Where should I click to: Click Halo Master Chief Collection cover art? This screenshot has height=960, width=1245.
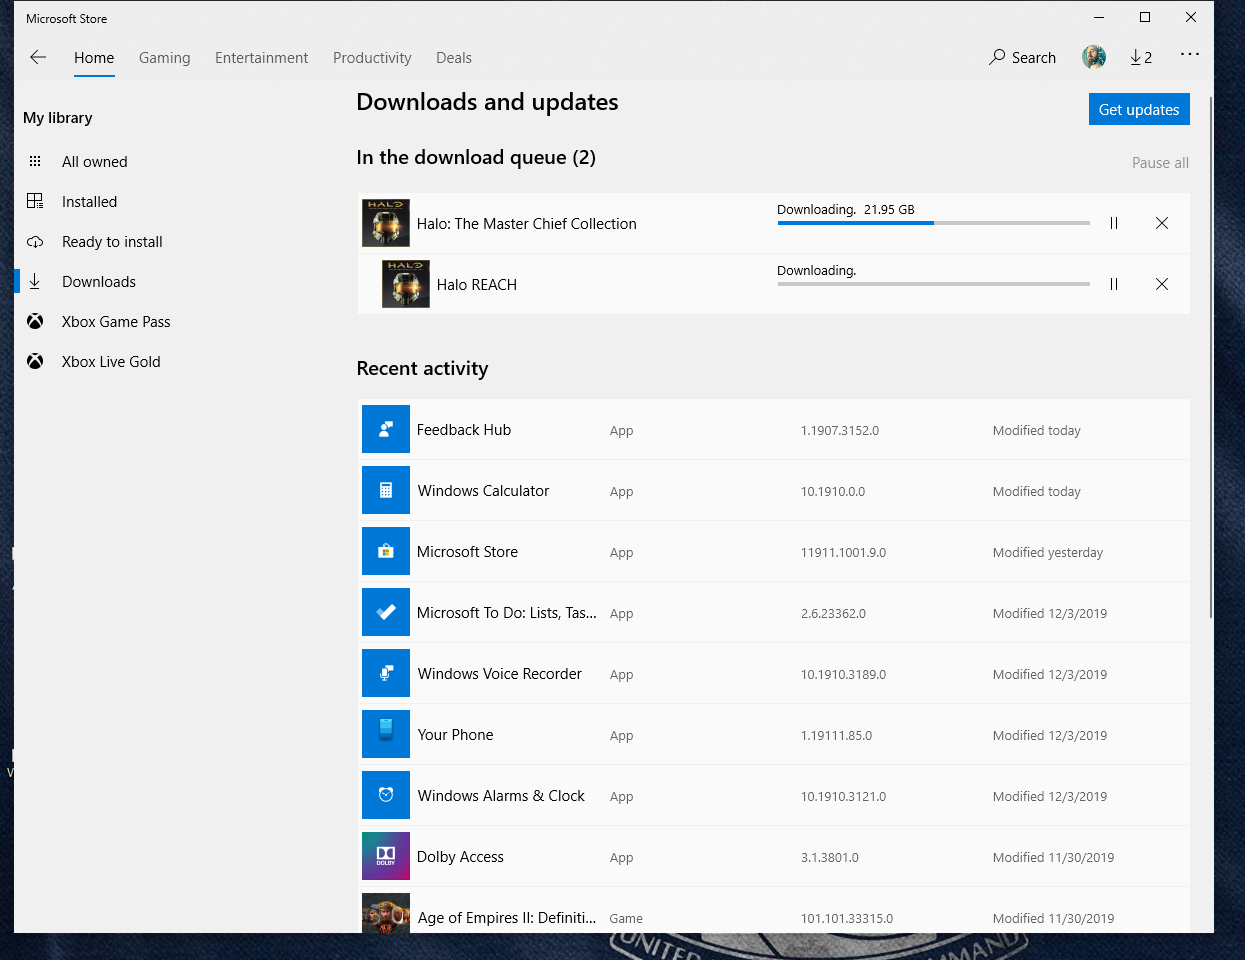pyautogui.click(x=386, y=223)
